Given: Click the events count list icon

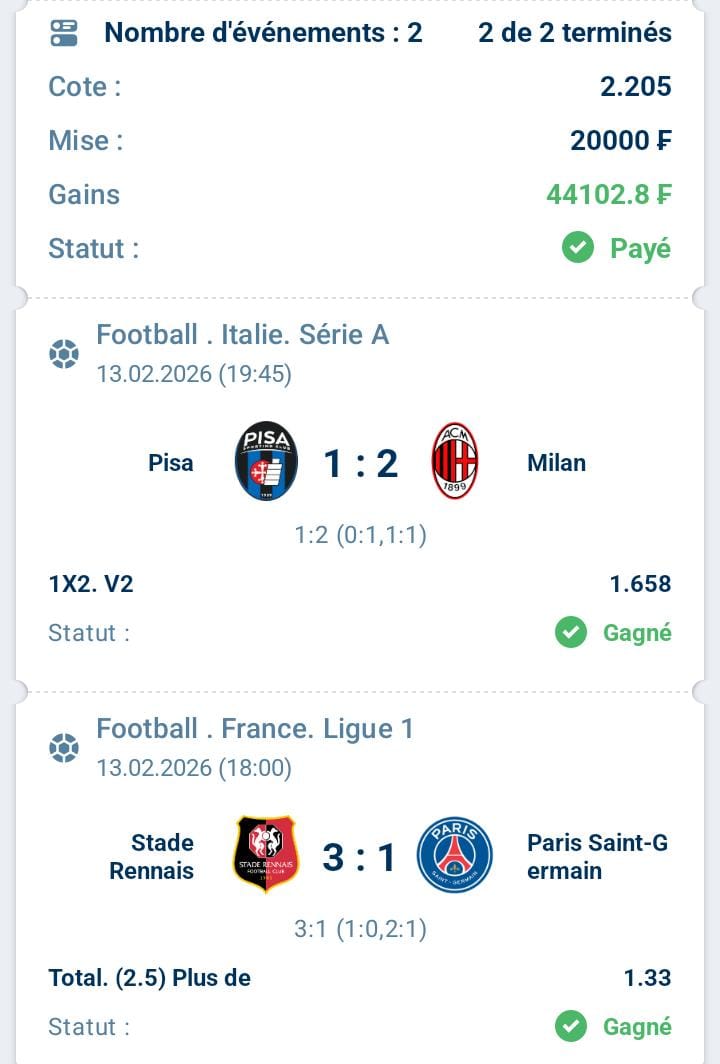Looking at the screenshot, I should [64, 33].
